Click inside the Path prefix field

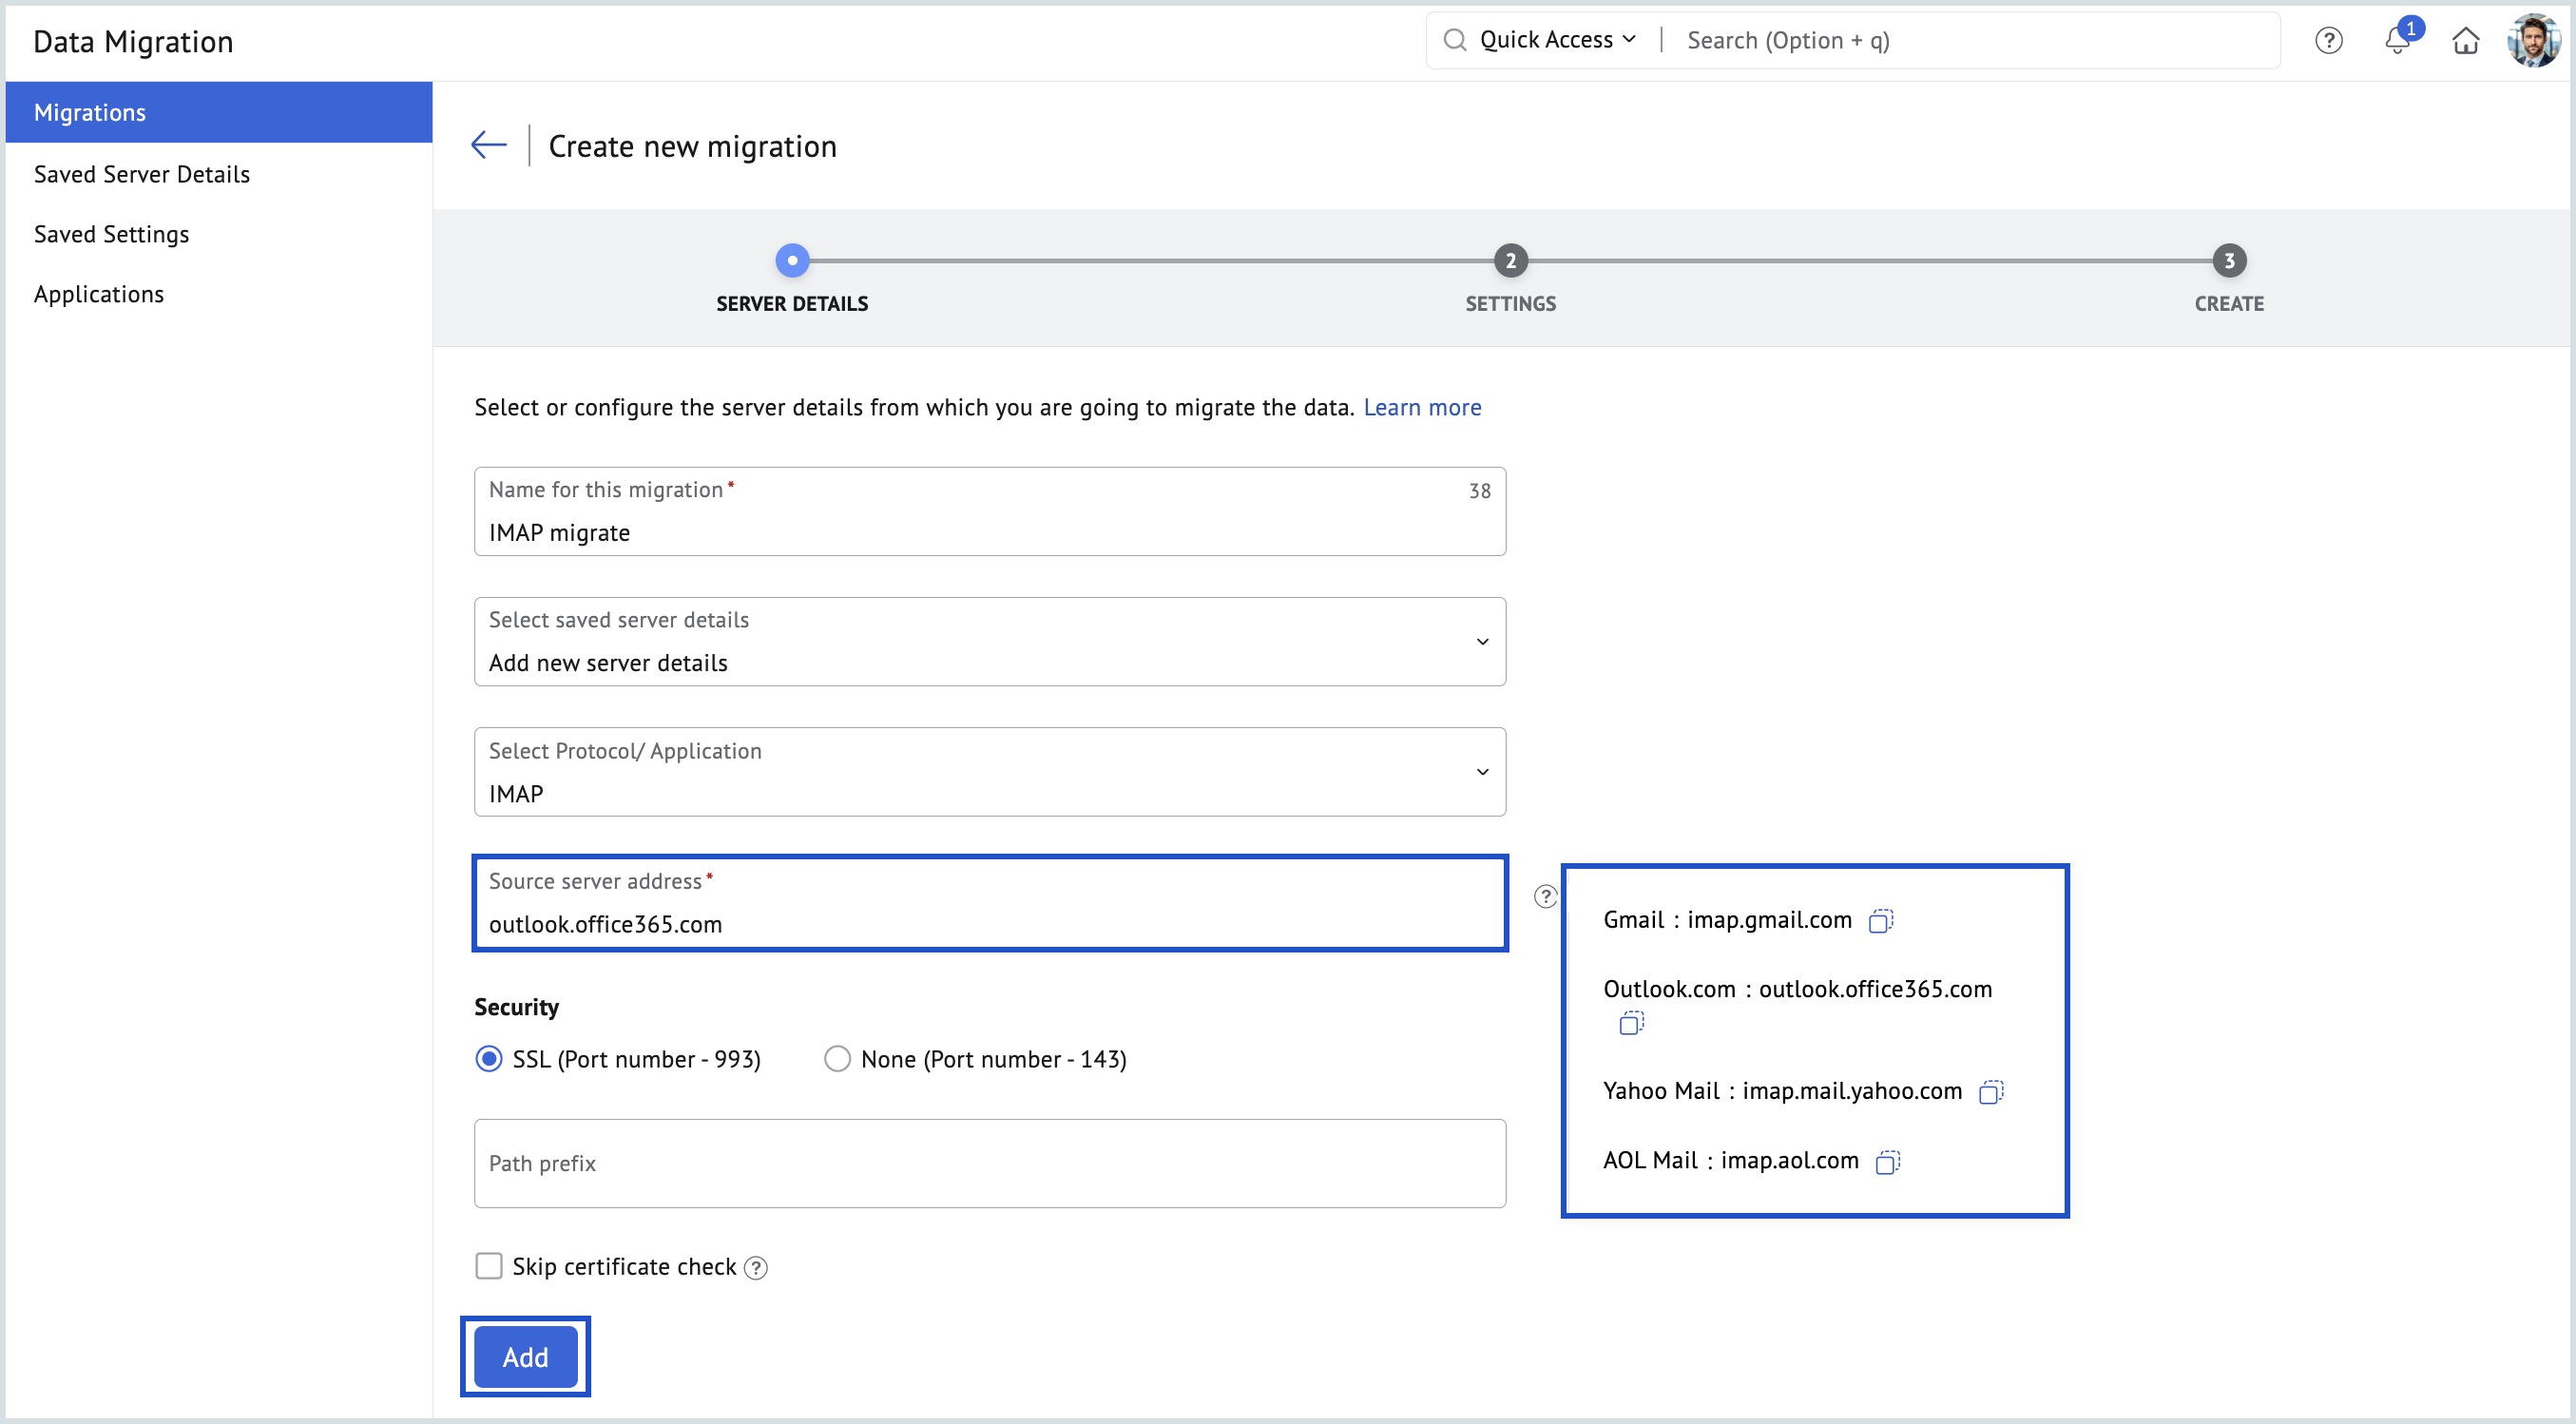(x=700, y=1163)
